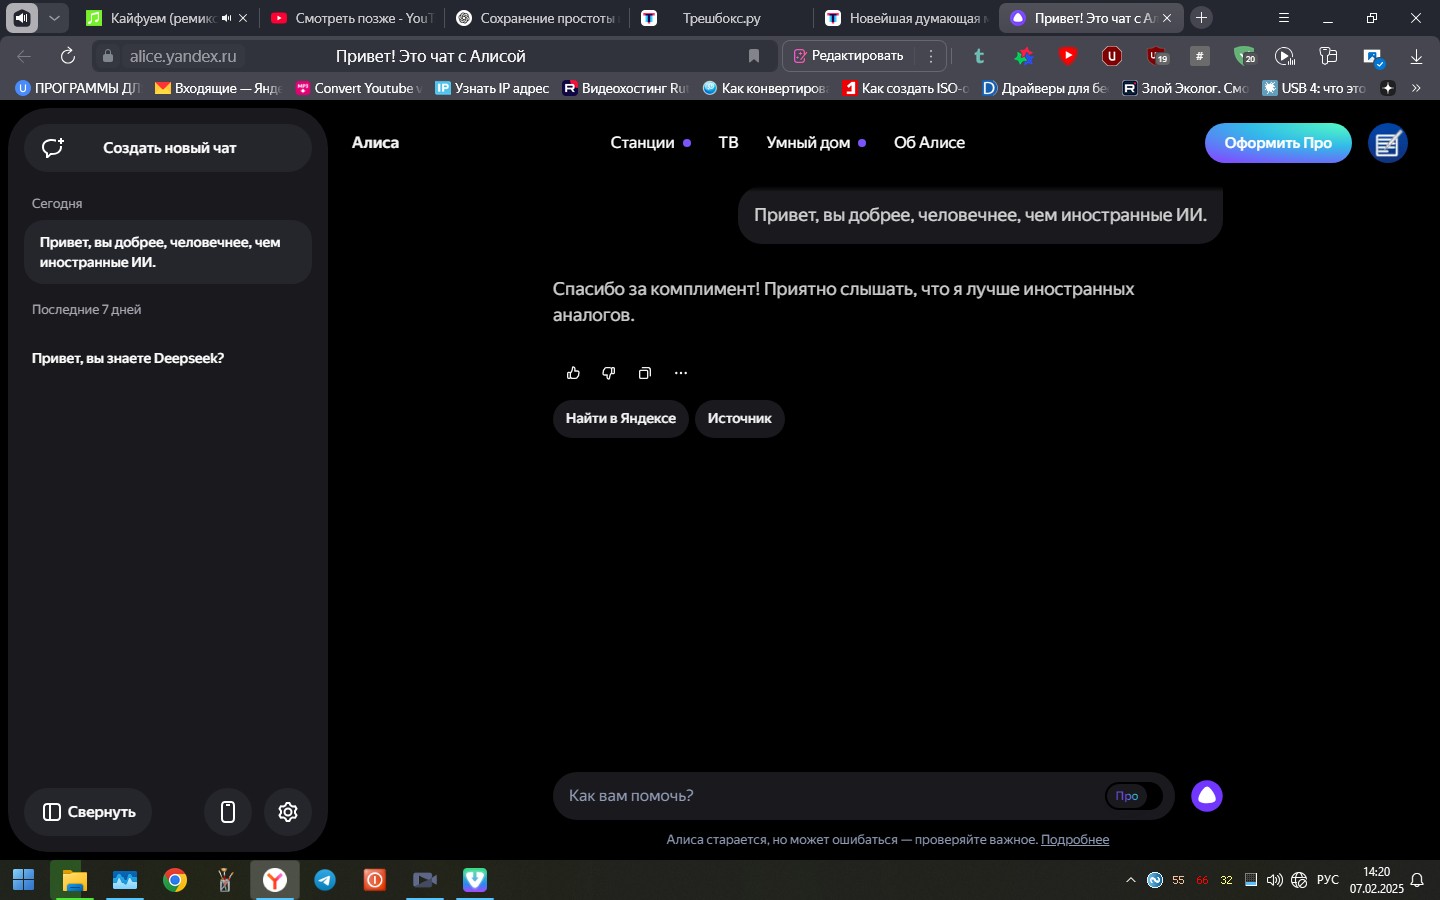
Task: Click the volume icon in system tray
Action: [x=1275, y=880]
